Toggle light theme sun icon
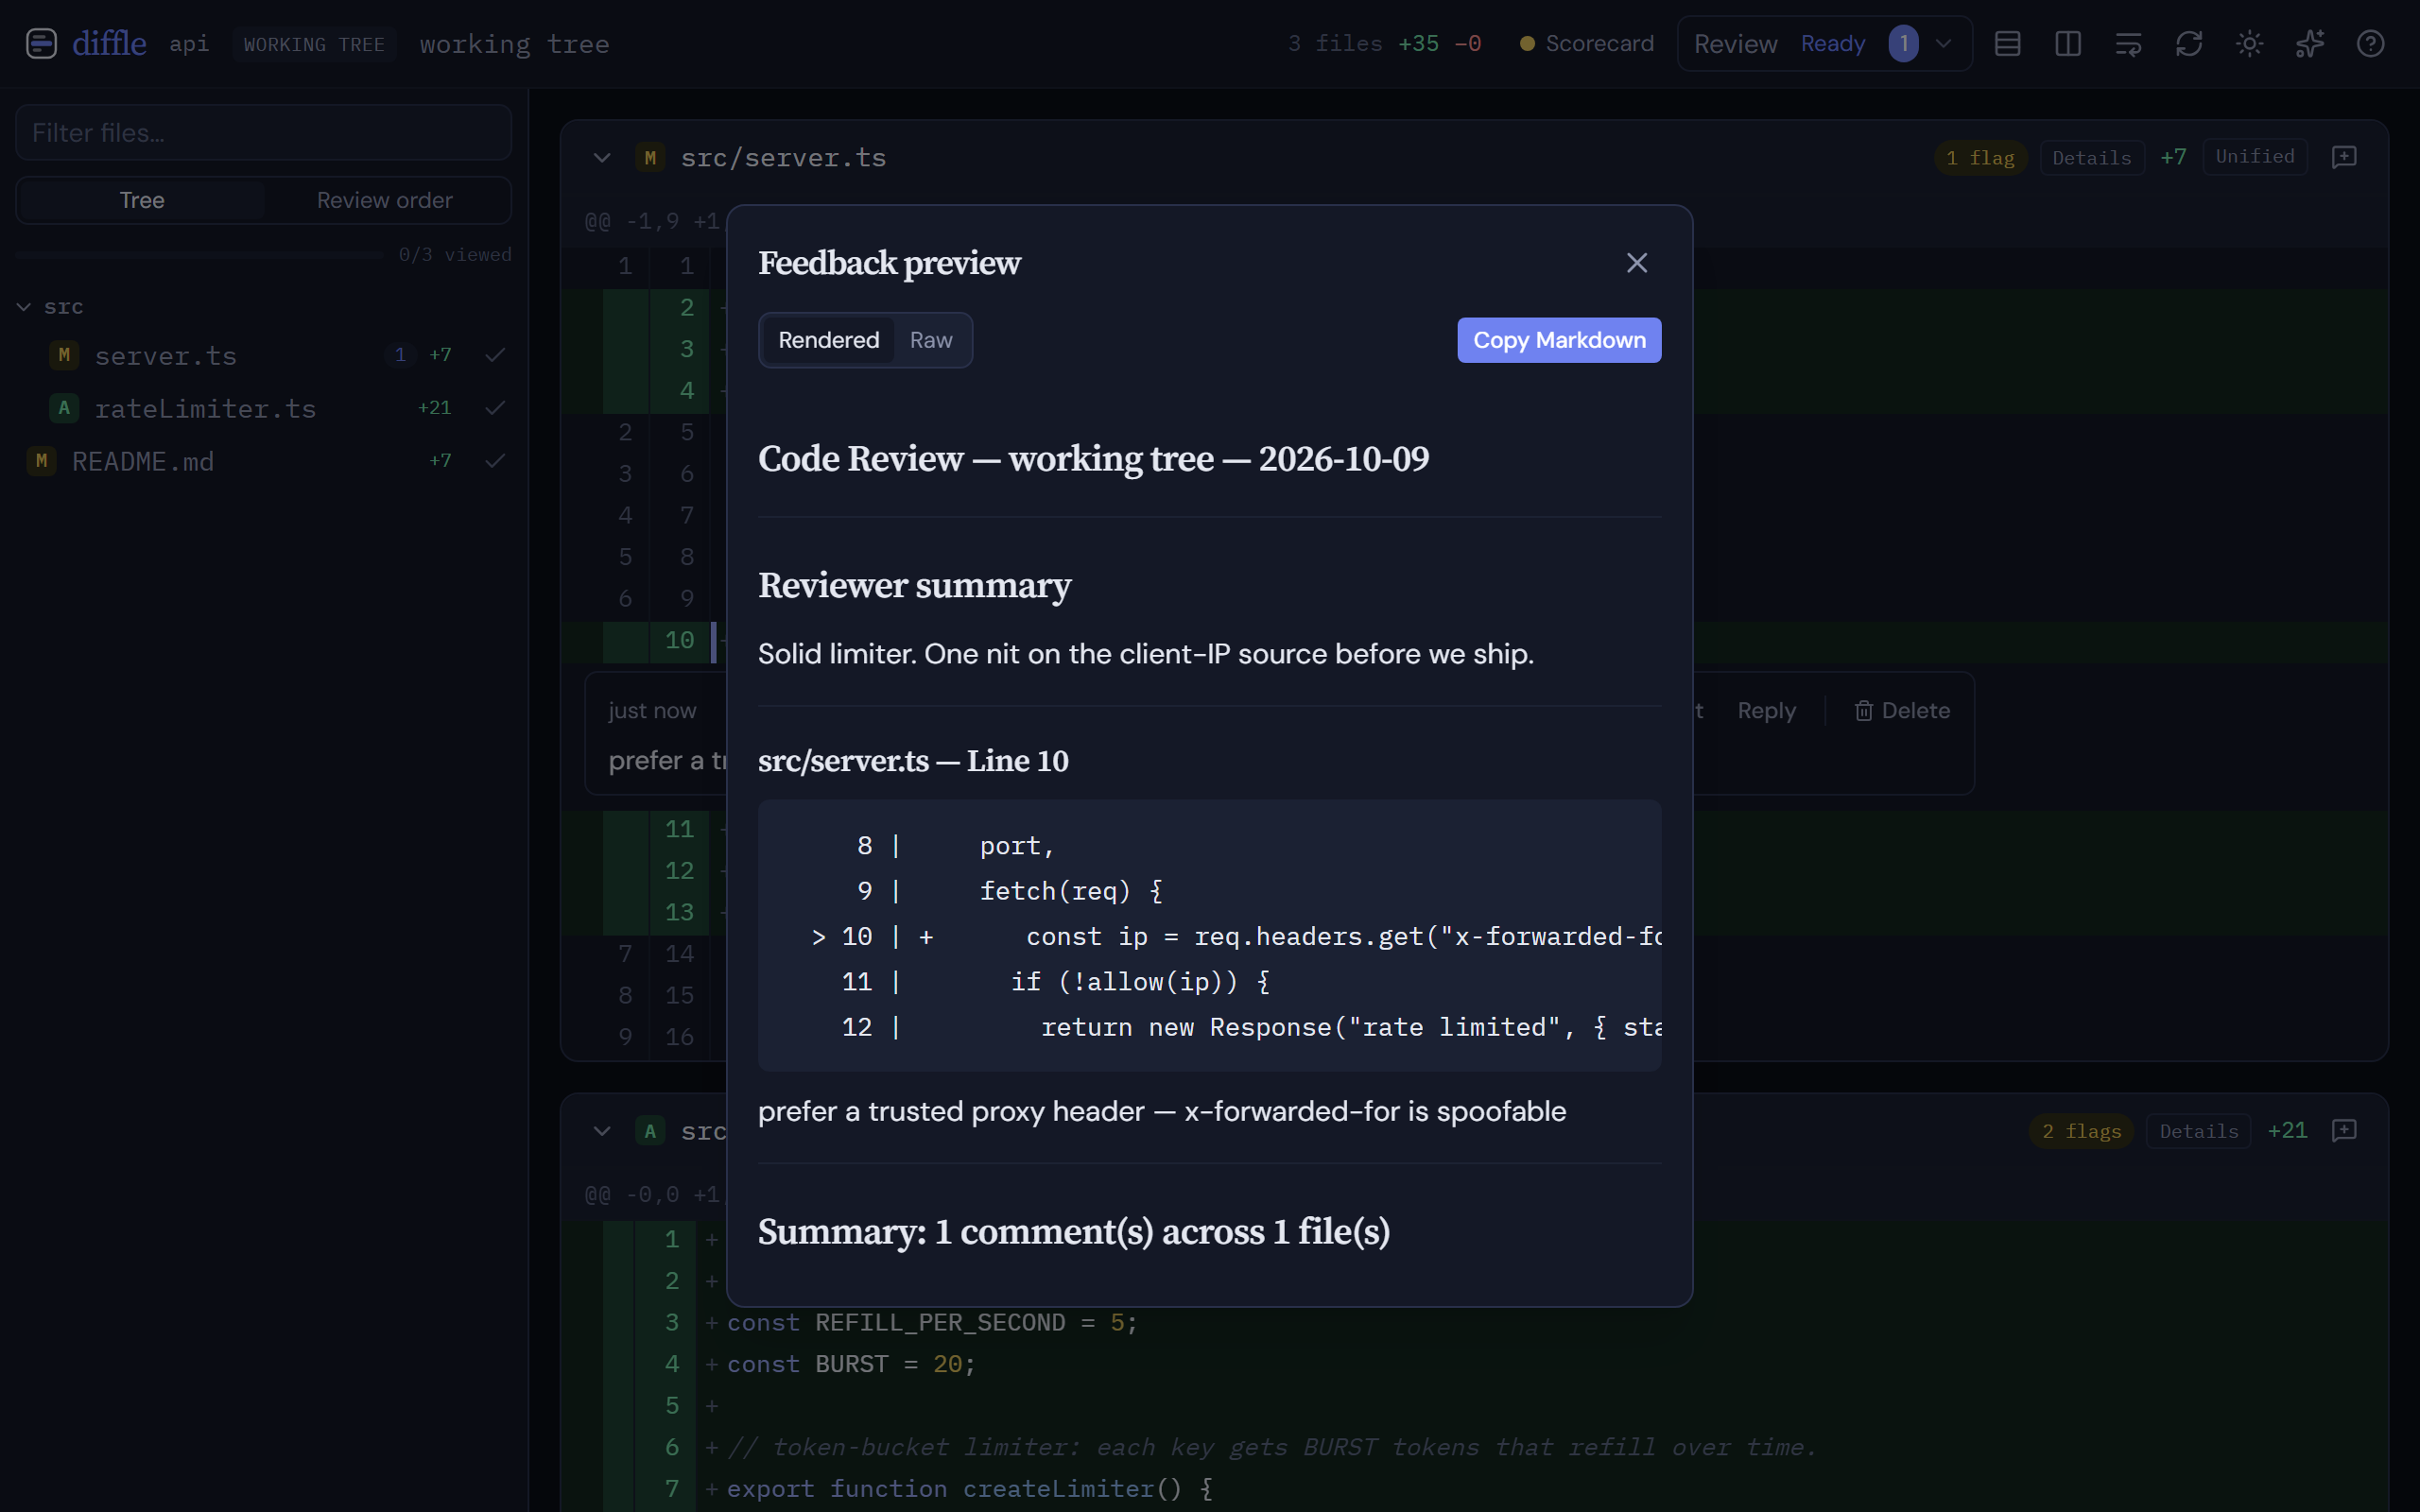The height and width of the screenshot is (1512, 2420). pos(2249,44)
